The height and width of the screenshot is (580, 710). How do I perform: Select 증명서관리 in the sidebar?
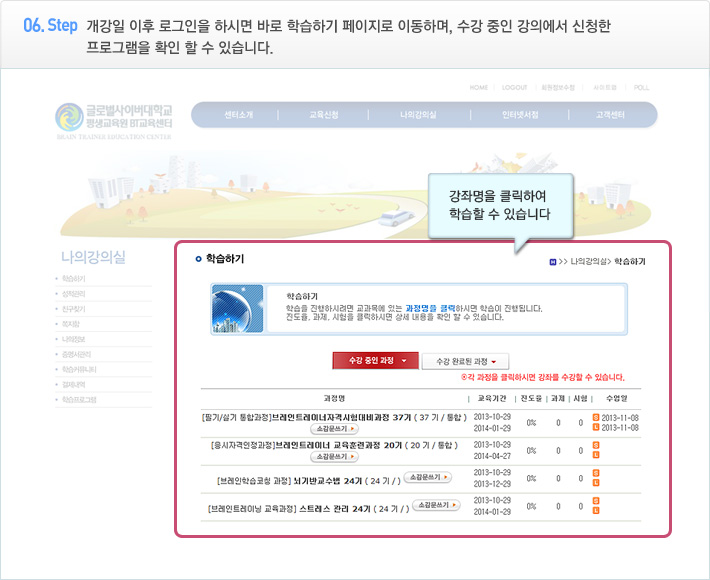click(x=76, y=355)
